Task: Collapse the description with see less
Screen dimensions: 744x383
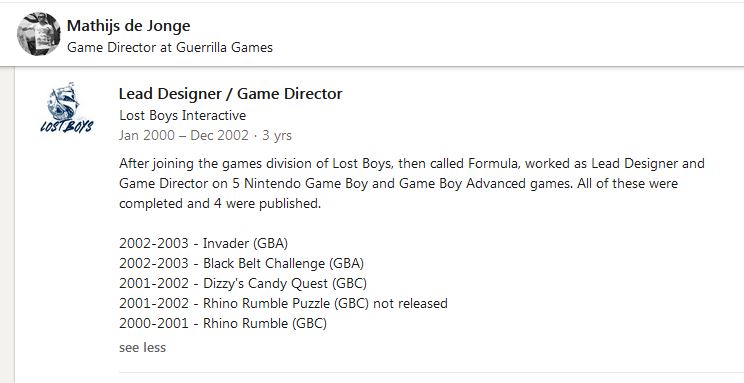Action: point(142,347)
